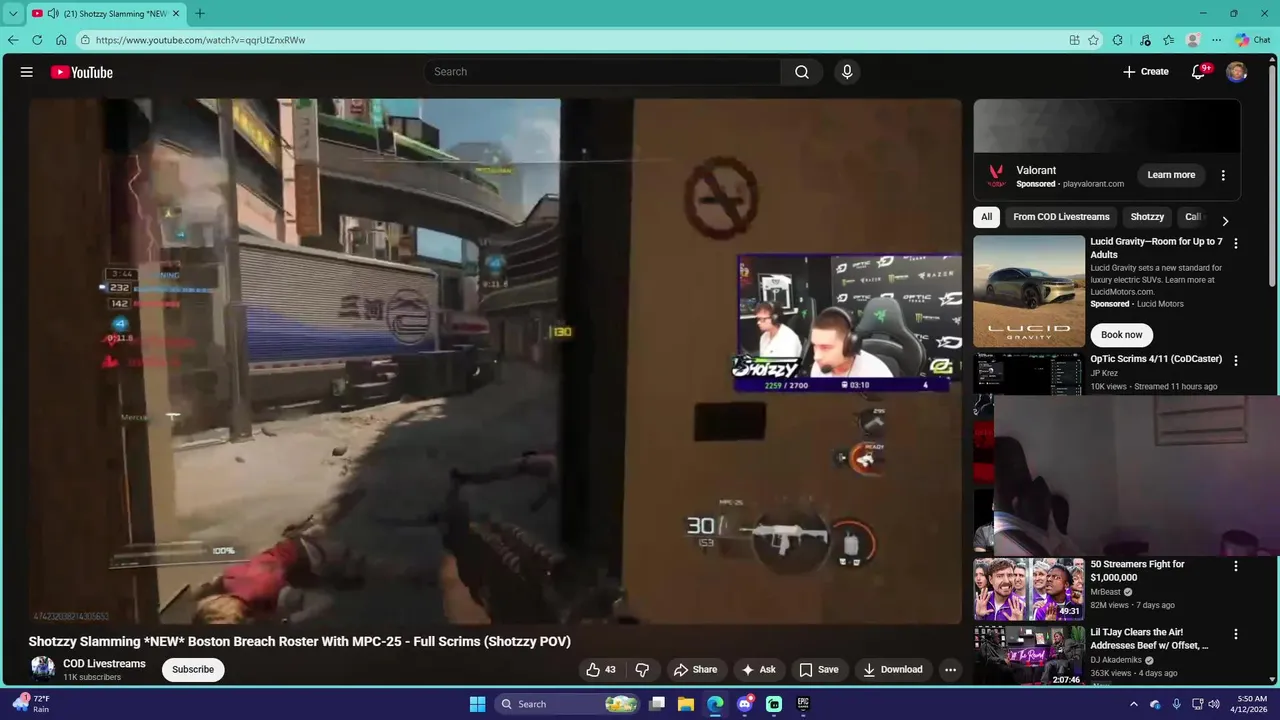Open Discord from the taskbar
Viewport: 1280px width, 720px height.
(x=745, y=704)
